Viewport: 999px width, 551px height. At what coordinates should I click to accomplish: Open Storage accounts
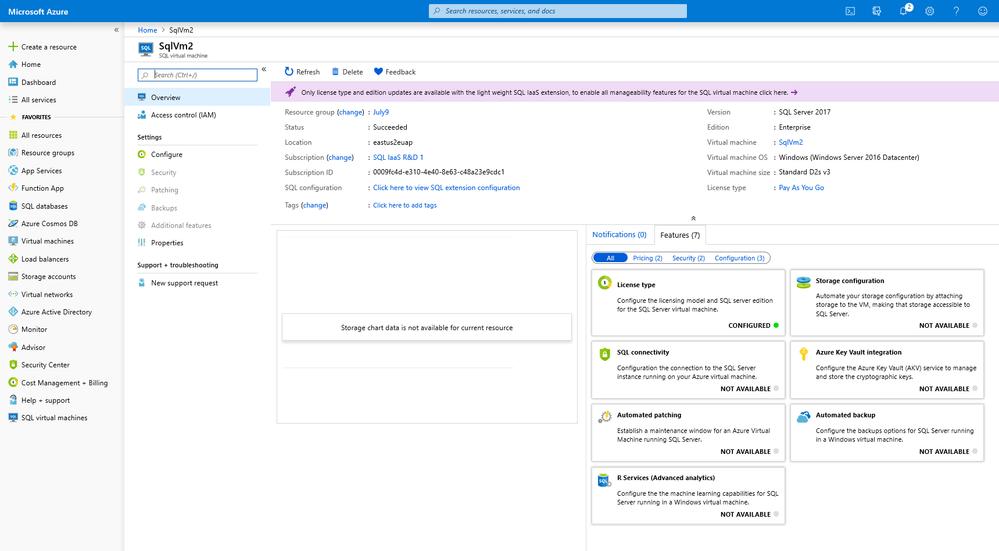pos(48,276)
